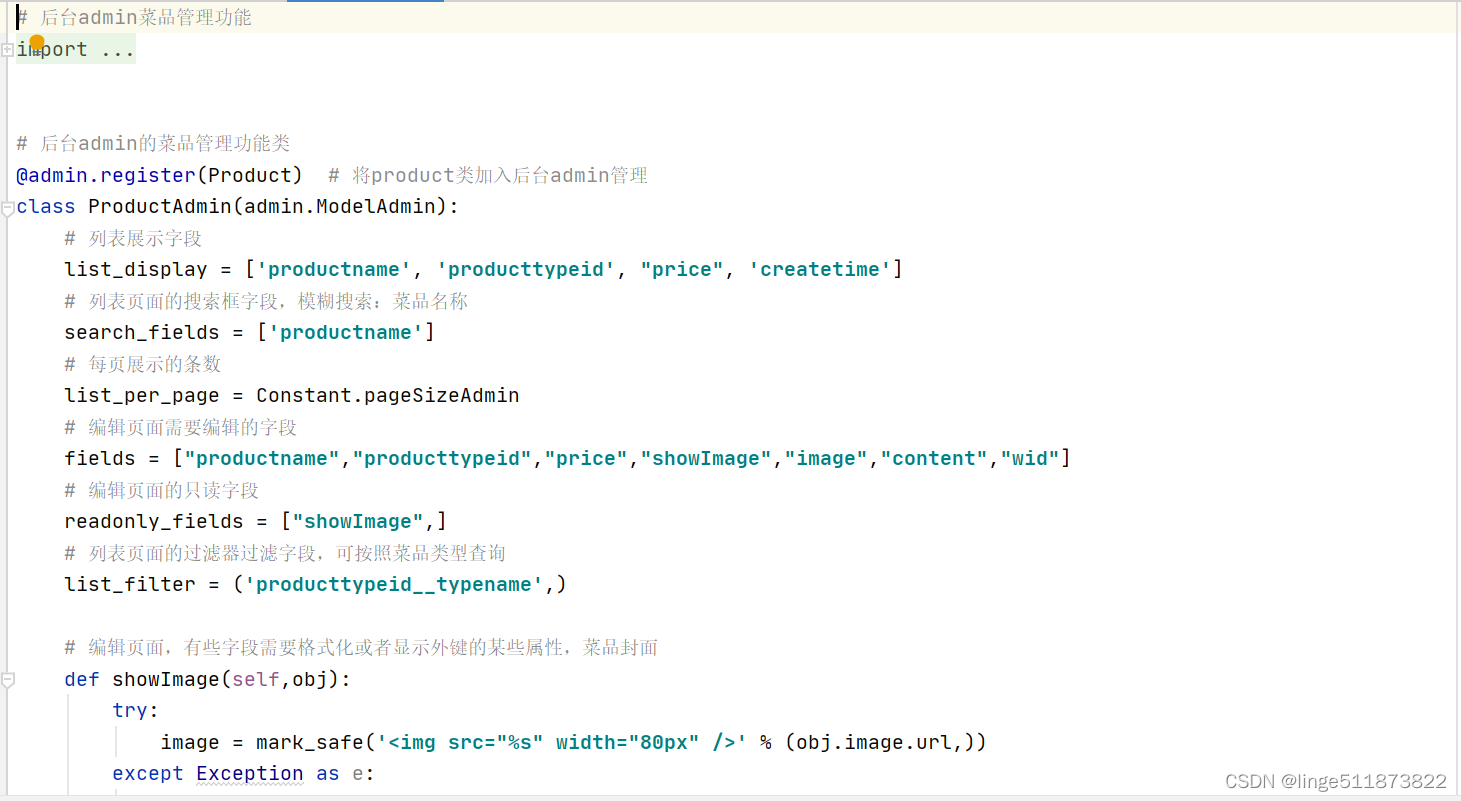
Task: Click the 'readonly_fields' variable
Action: 154,521
